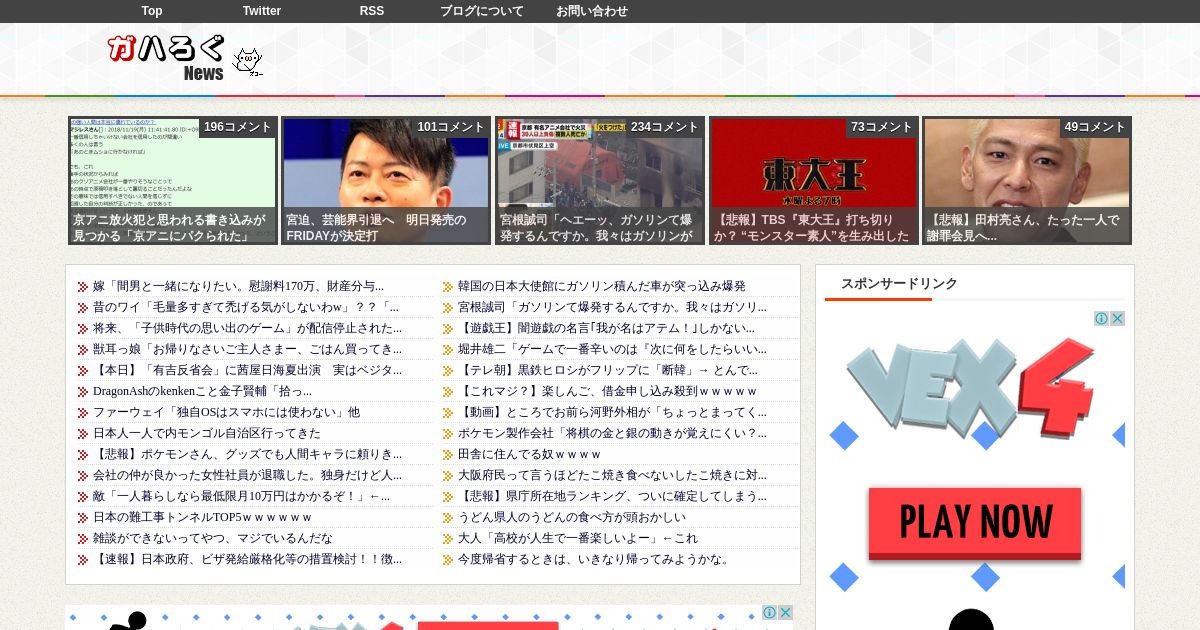Image resolution: width=1200 pixels, height=630 pixels.
Task: Close the bottom banner ad
Action: pyautogui.click(x=785, y=612)
